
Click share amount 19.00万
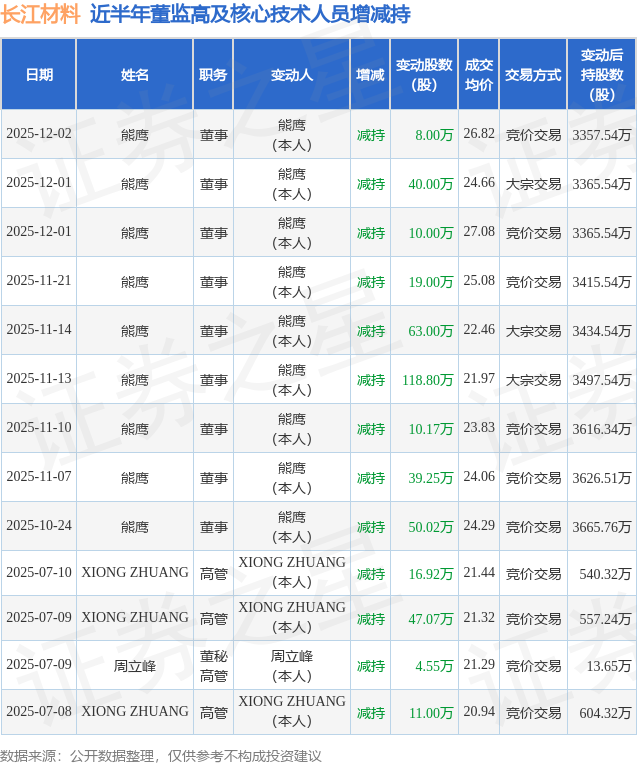tap(431, 282)
